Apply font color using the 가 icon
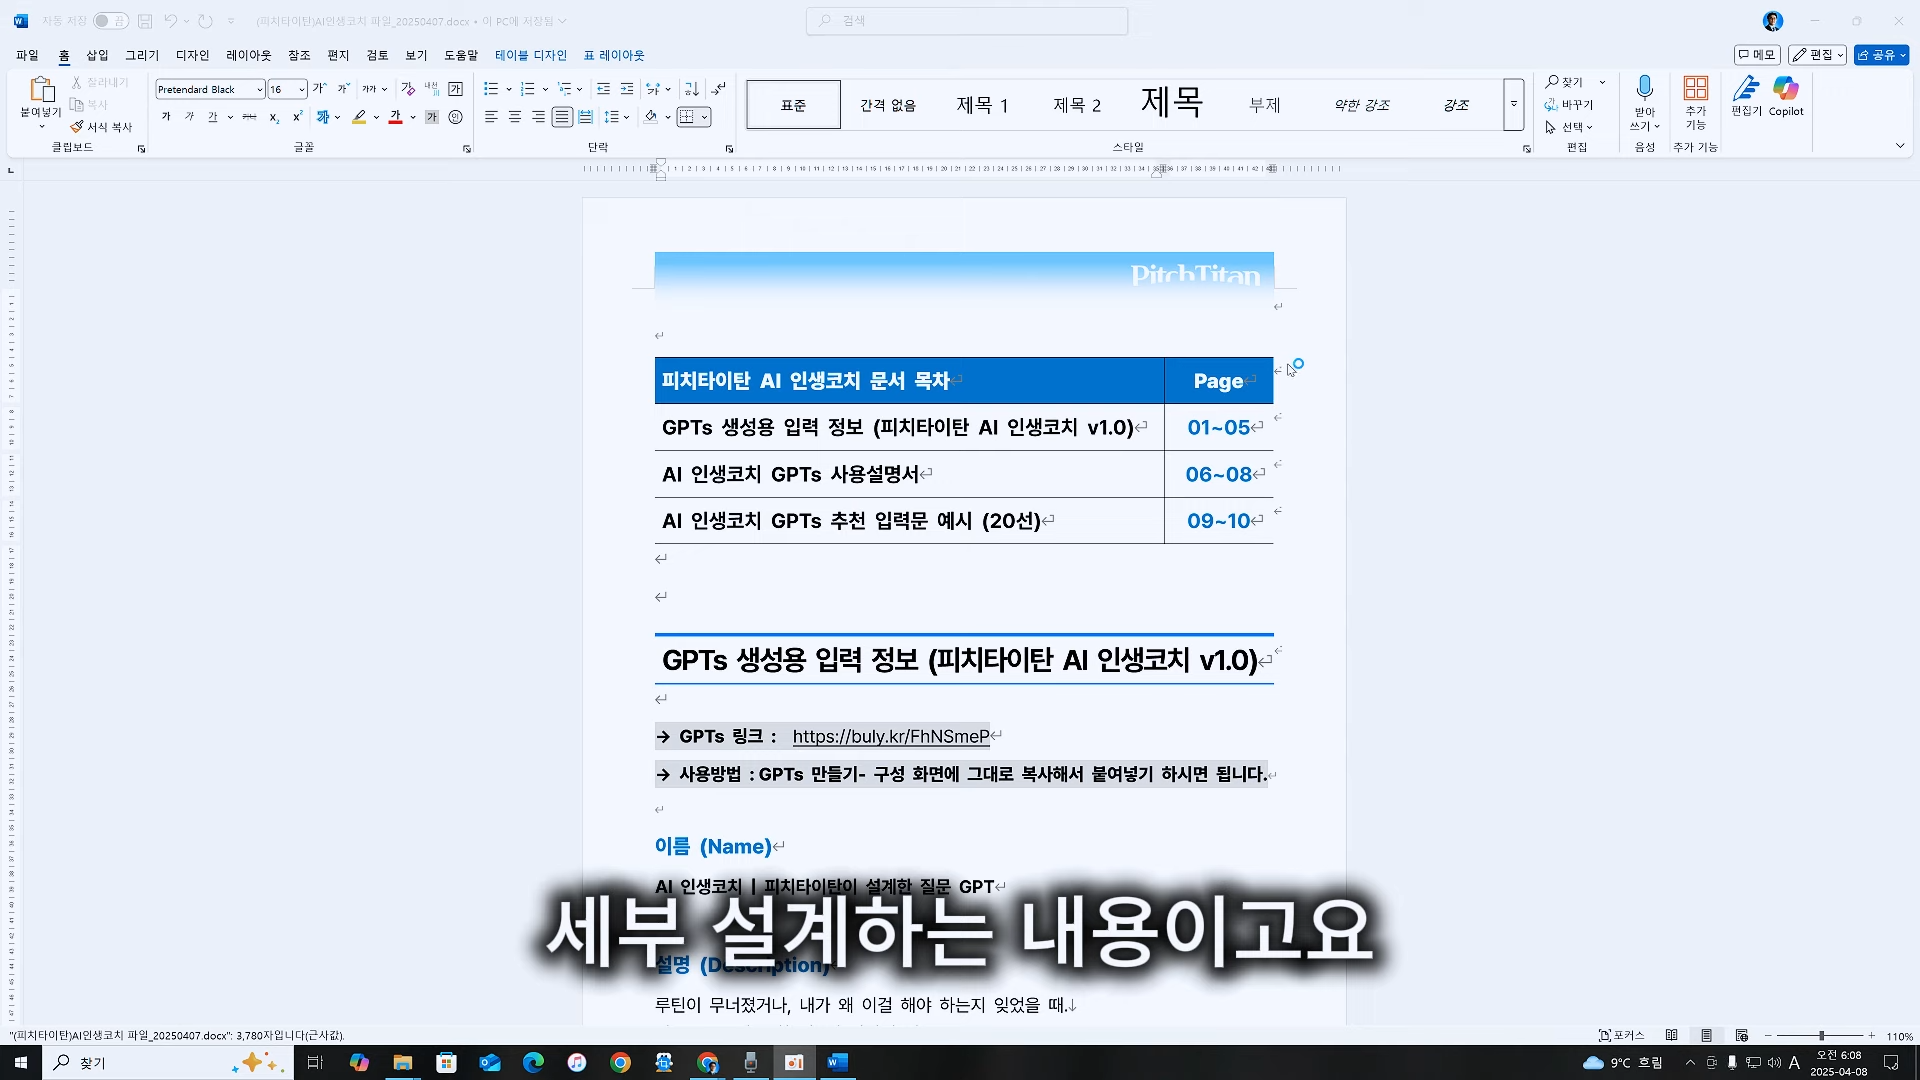The image size is (1920, 1080). coord(394,117)
